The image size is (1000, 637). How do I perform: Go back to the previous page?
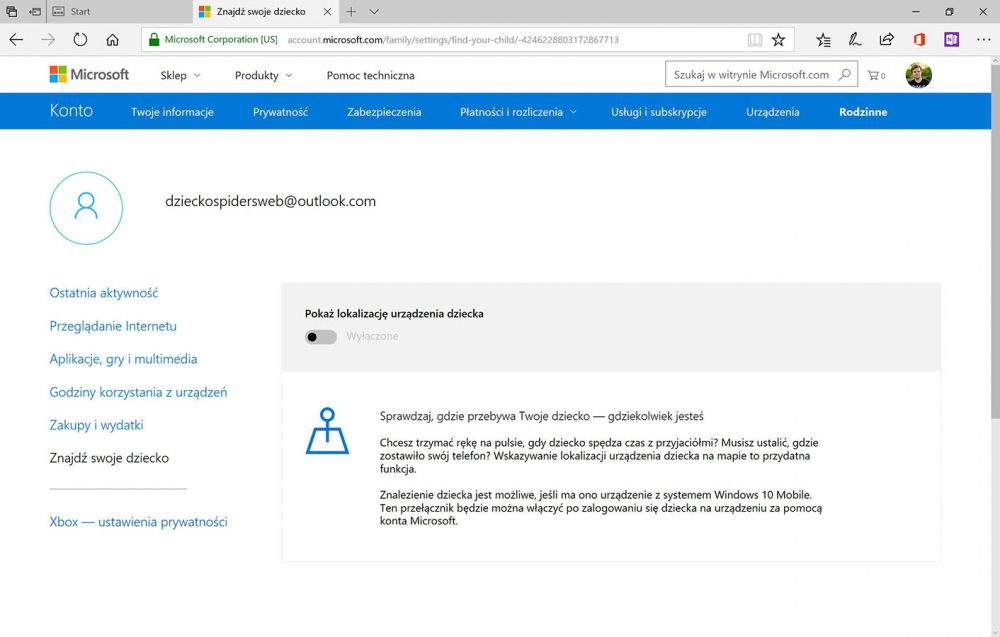point(16,40)
